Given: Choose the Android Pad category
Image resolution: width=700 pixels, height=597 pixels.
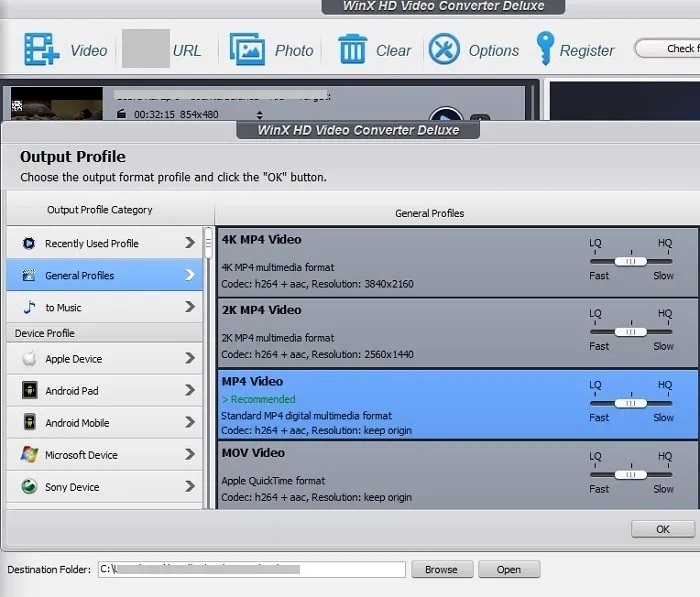Looking at the screenshot, I should point(71,391).
